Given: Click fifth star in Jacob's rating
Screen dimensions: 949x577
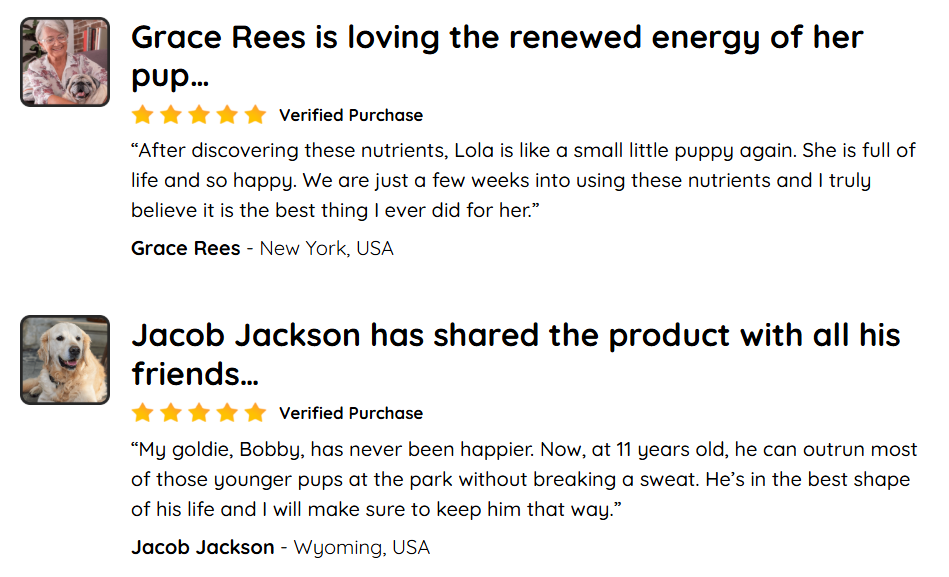Looking at the screenshot, I should pos(255,412).
